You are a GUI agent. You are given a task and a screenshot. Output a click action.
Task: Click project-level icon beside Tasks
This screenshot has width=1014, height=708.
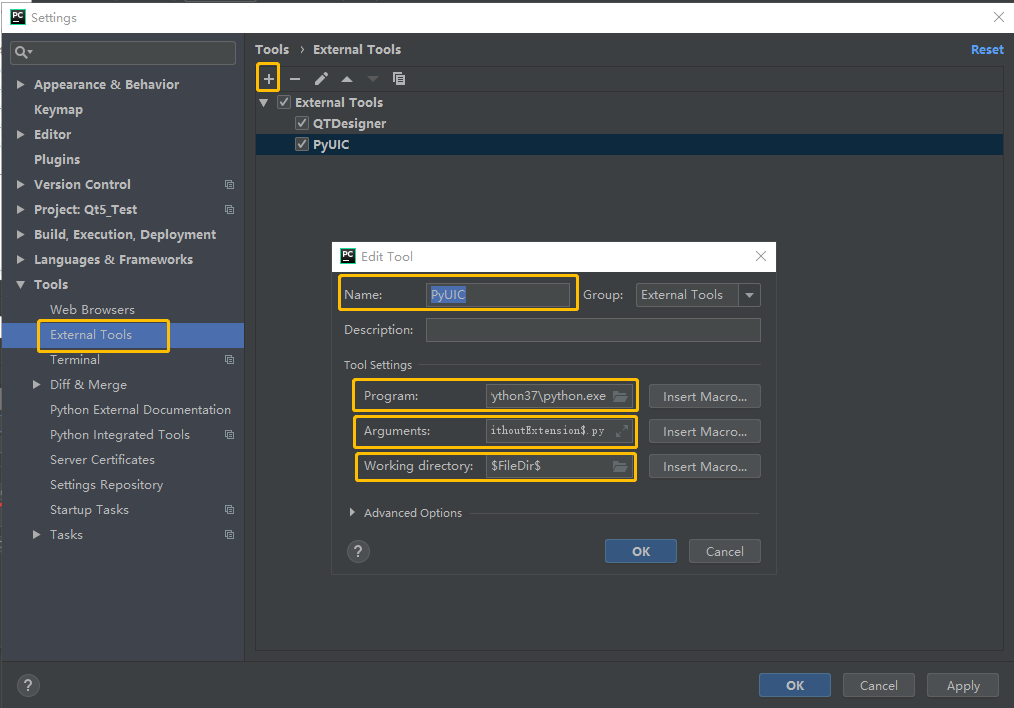click(230, 535)
